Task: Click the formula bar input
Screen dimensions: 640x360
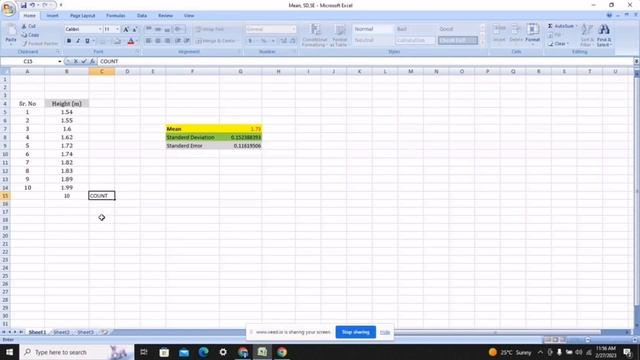Action: tap(365, 61)
